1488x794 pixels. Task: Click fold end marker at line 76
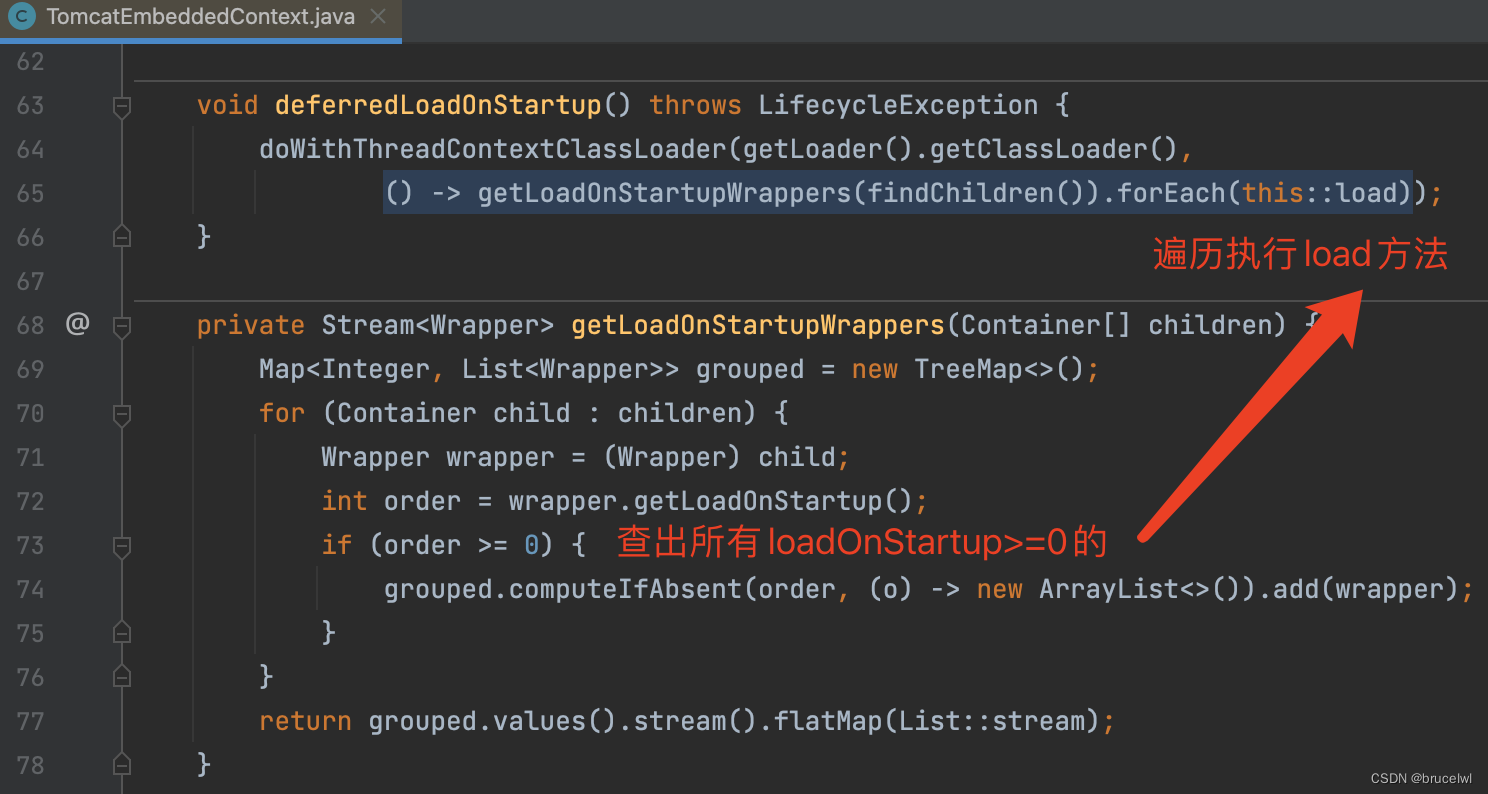point(122,677)
